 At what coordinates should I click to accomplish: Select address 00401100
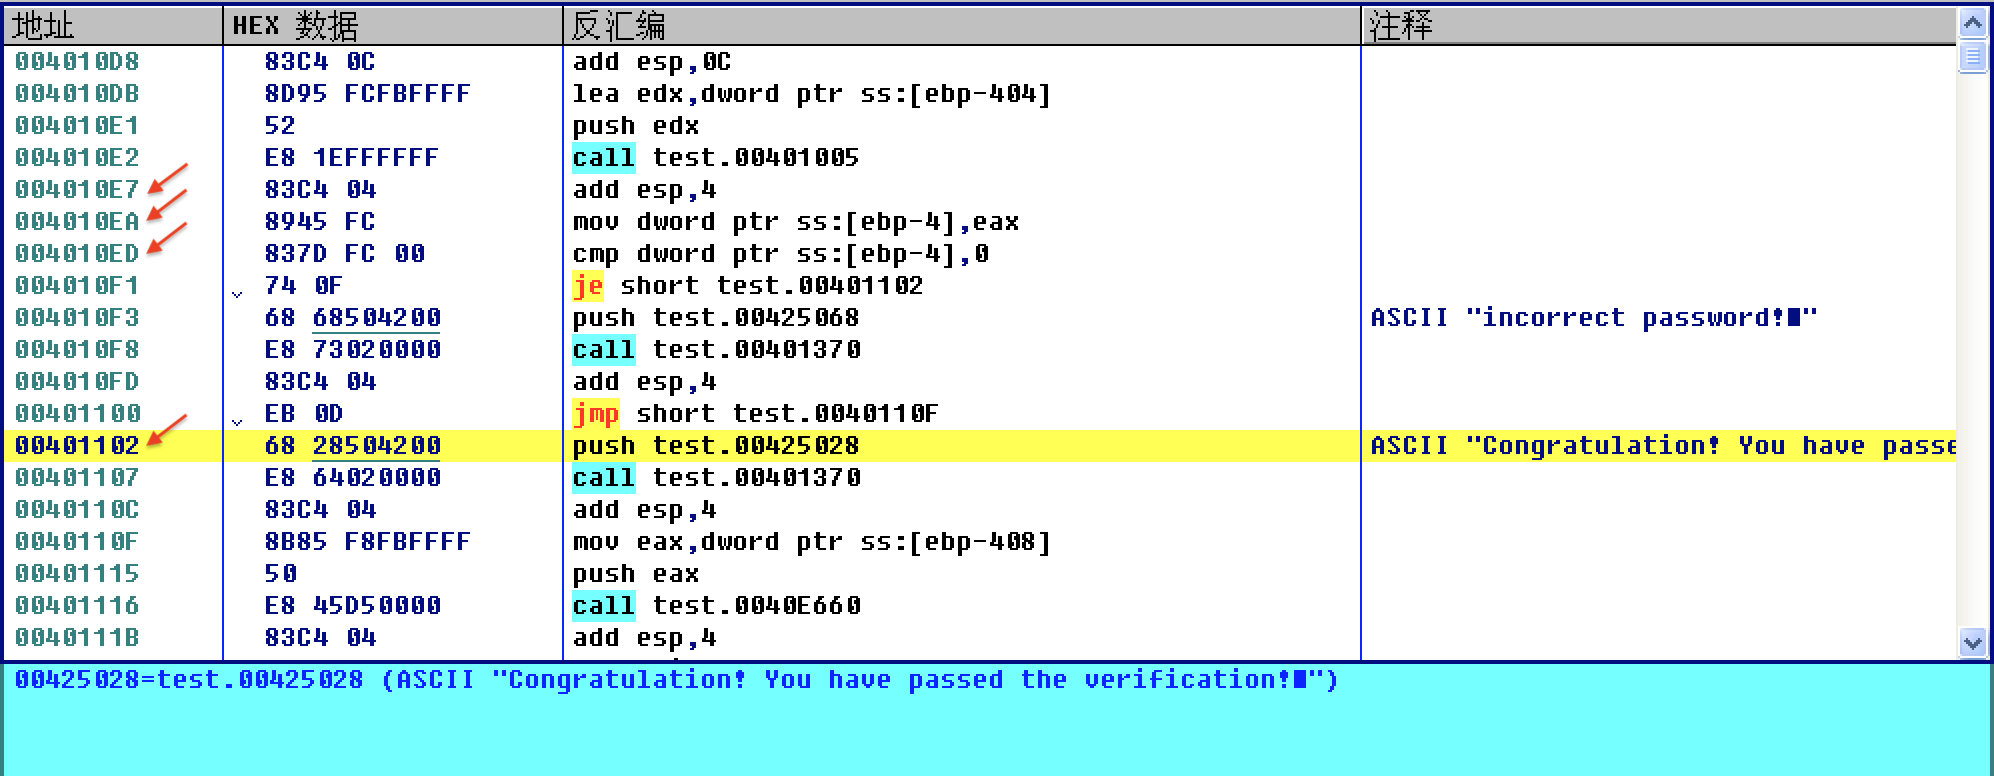77,414
